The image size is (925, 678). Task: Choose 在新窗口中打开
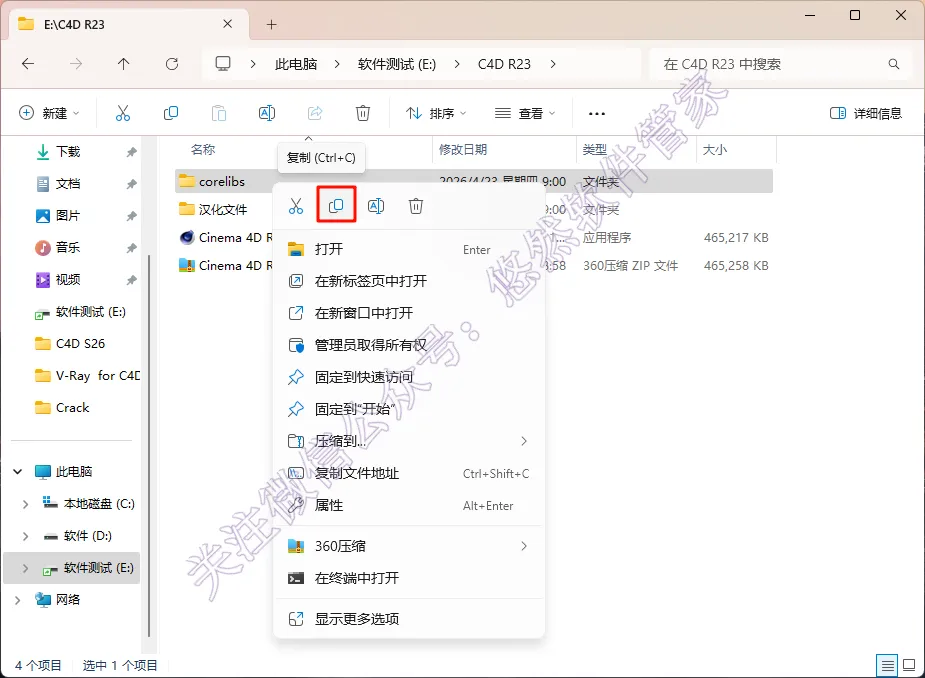click(409, 313)
